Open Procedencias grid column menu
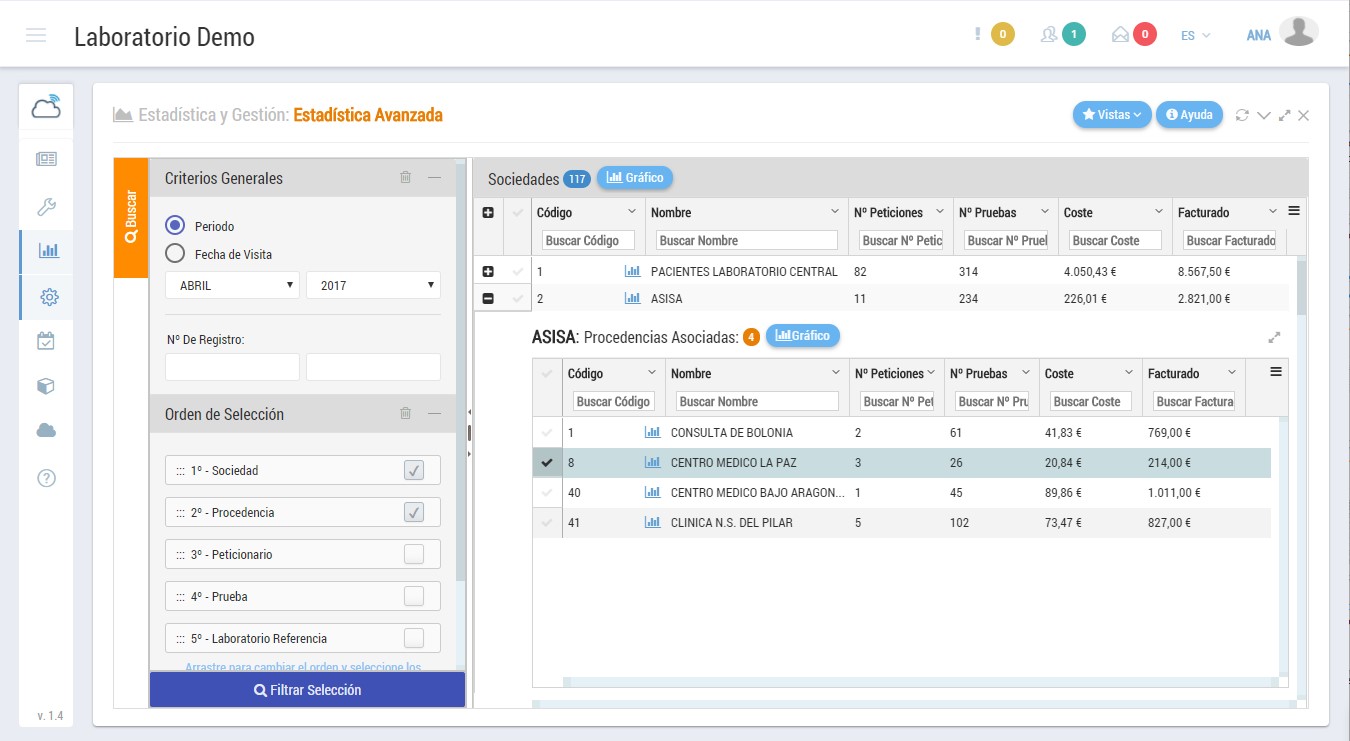This screenshot has height=741, width=1350. point(1275,372)
